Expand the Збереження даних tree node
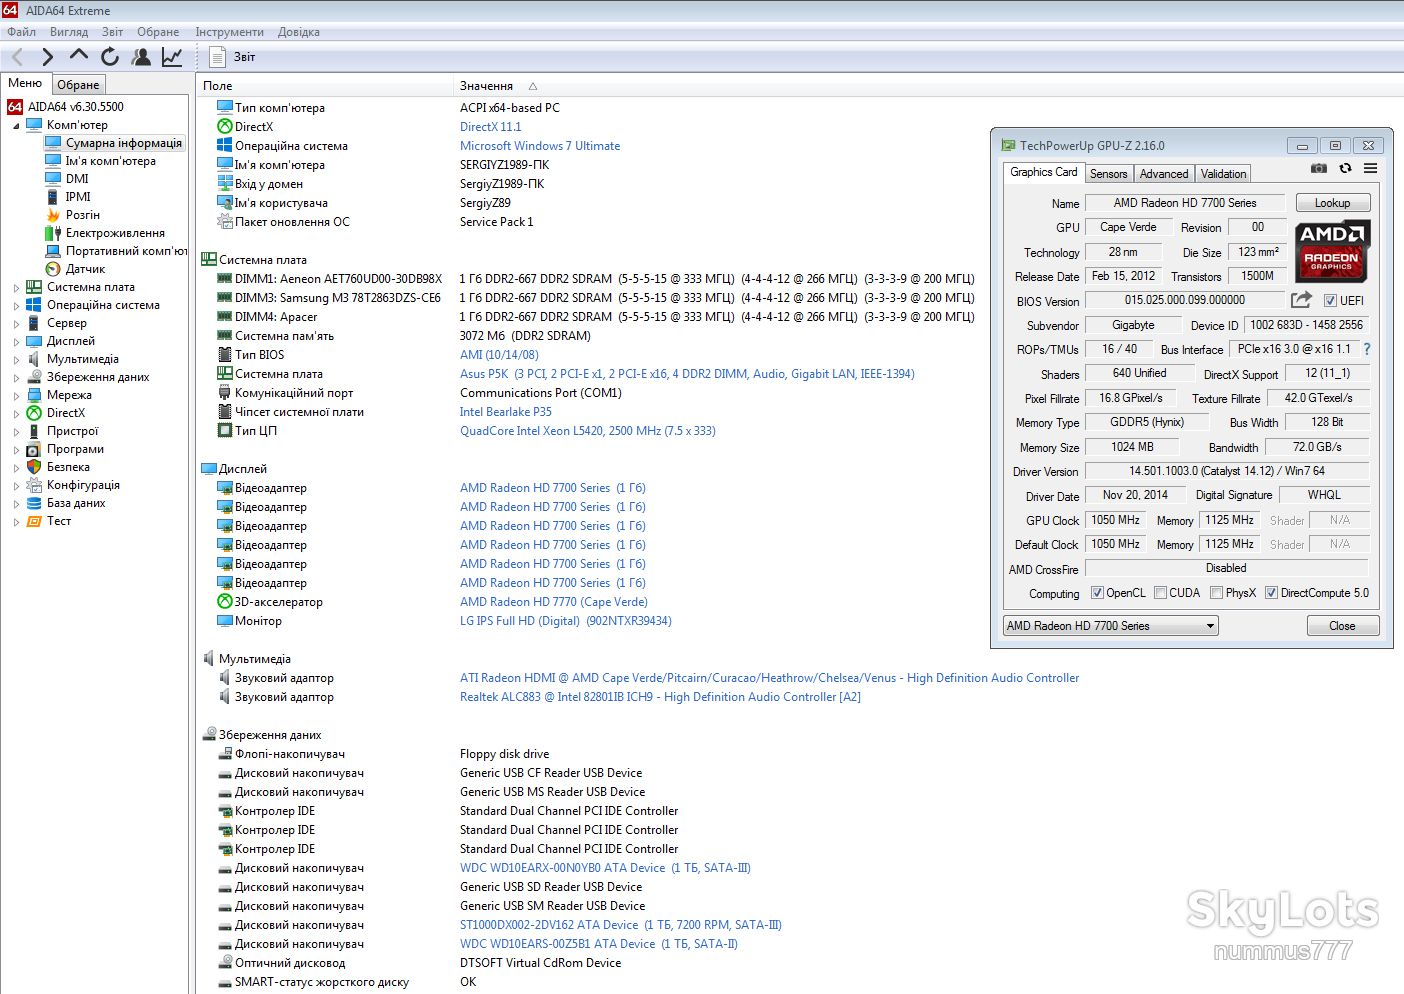Viewport: 1404px width, 994px height. [16, 378]
